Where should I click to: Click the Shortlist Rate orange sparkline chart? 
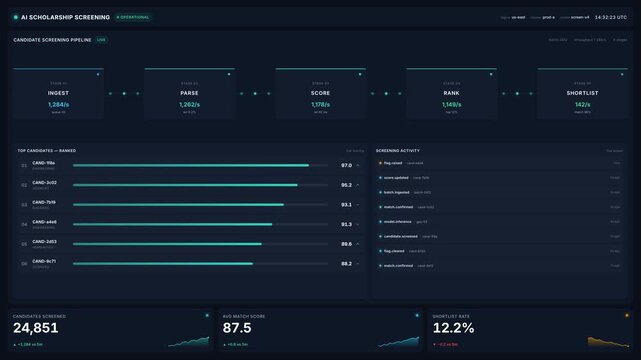click(x=609, y=342)
